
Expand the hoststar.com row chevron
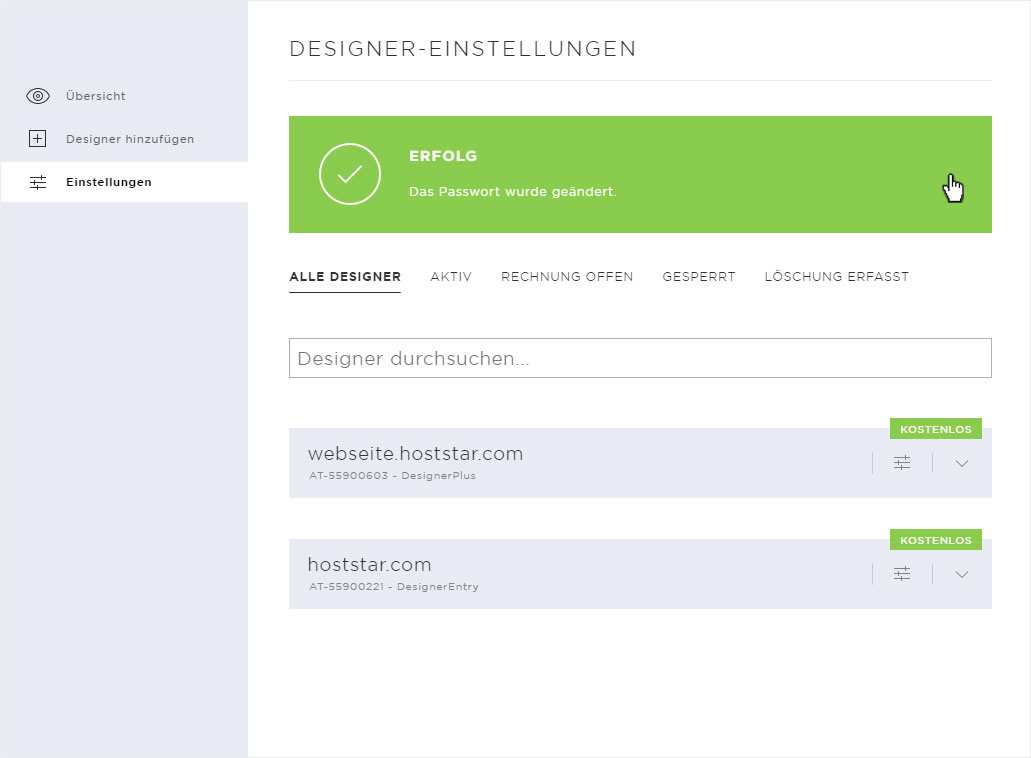coord(962,575)
